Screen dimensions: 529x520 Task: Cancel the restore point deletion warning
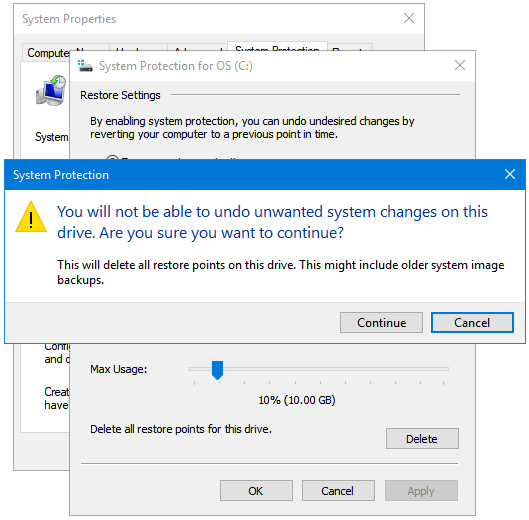(x=472, y=323)
